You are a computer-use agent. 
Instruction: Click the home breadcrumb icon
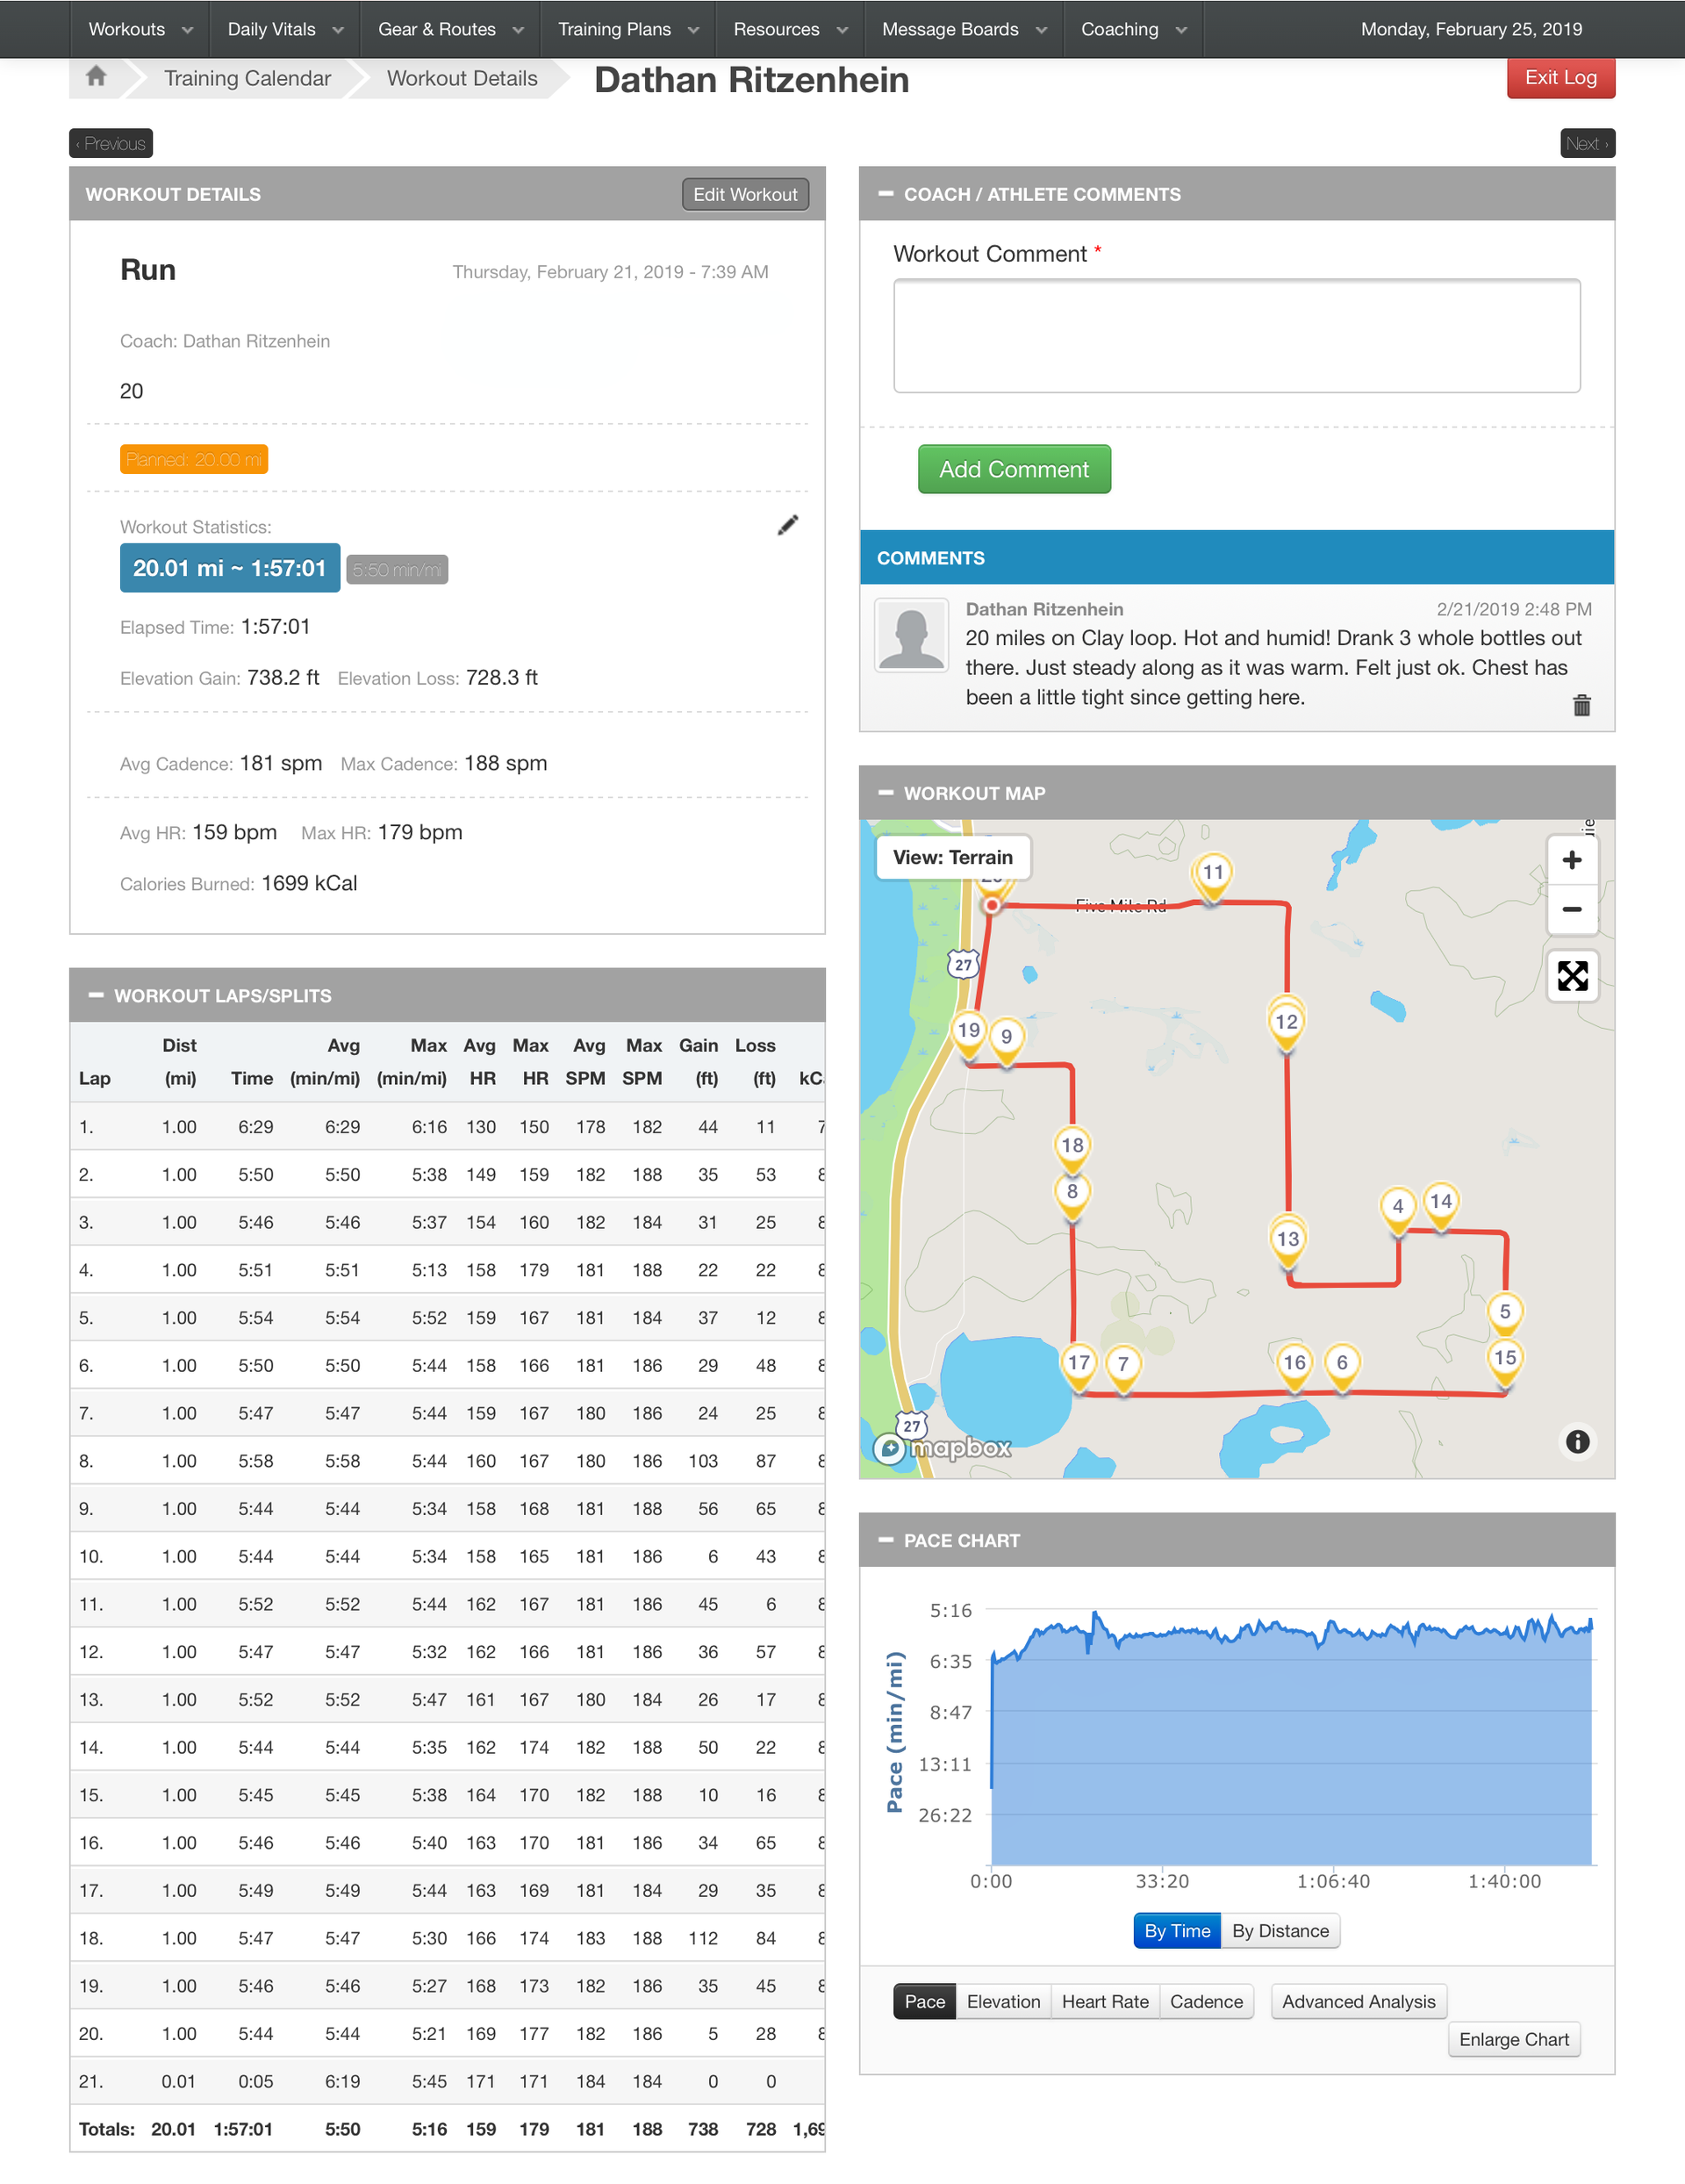pos(96,77)
